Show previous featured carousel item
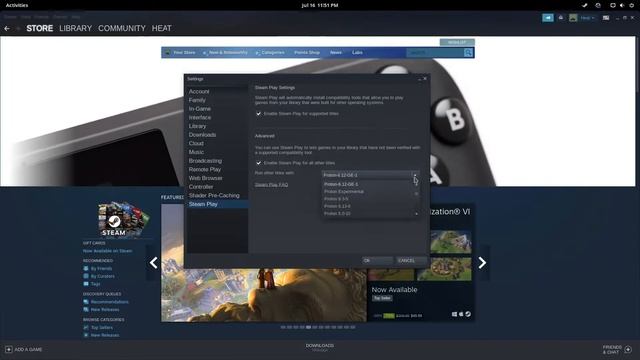This screenshot has height=360, width=640. (x=153, y=262)
